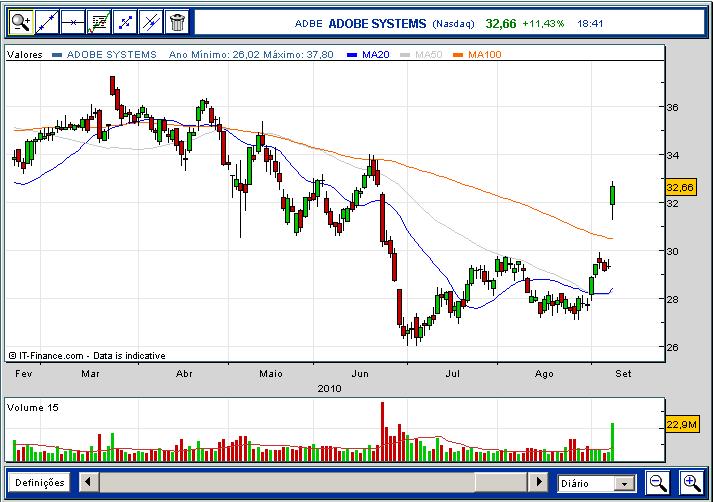Click the 18:41 time in header
The height and width of the screenshot is (502, 713).
point(590,24)
